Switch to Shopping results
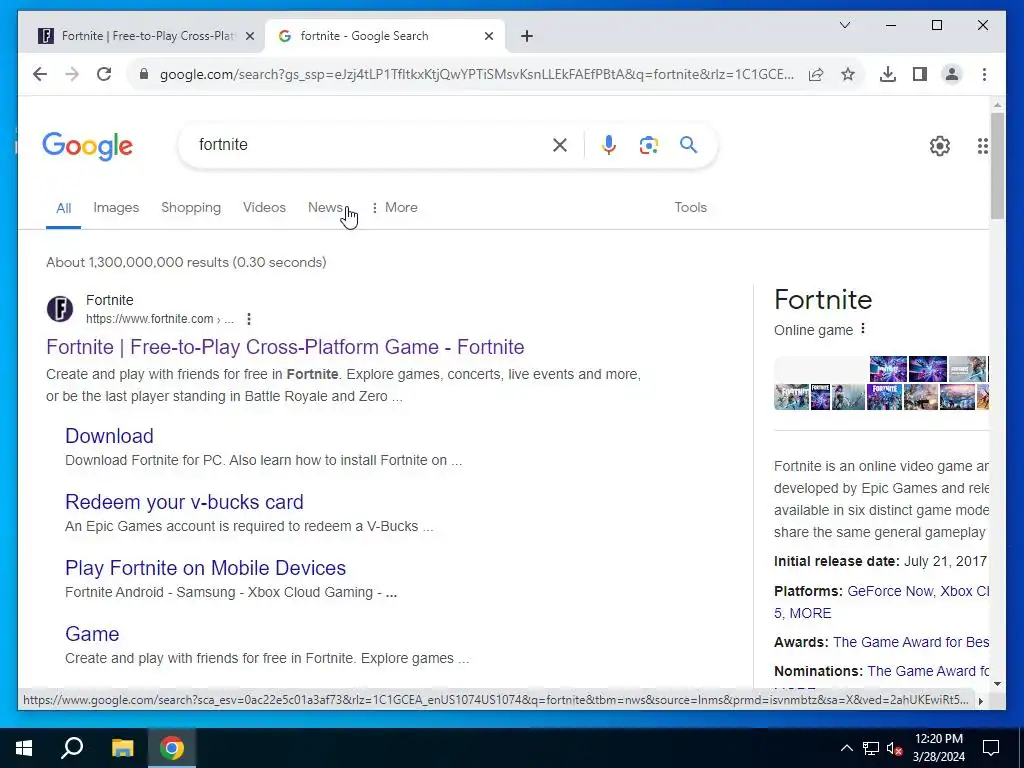The height and width of the screenshot is (768, 1024). 191,208
